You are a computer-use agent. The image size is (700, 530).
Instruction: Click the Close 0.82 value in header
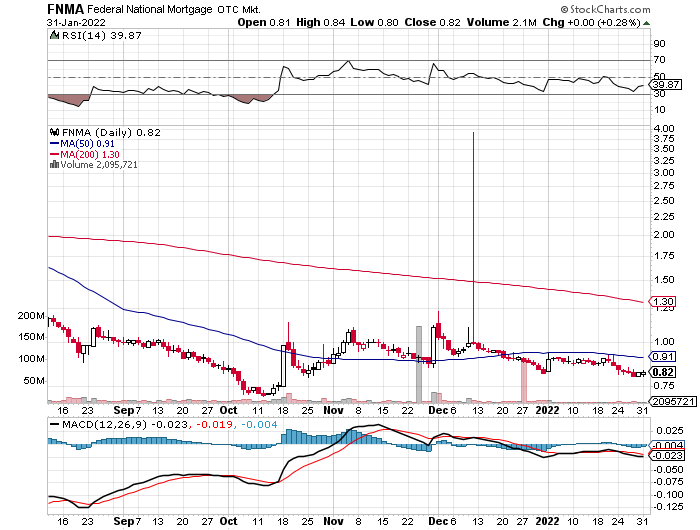pos(432,22)
